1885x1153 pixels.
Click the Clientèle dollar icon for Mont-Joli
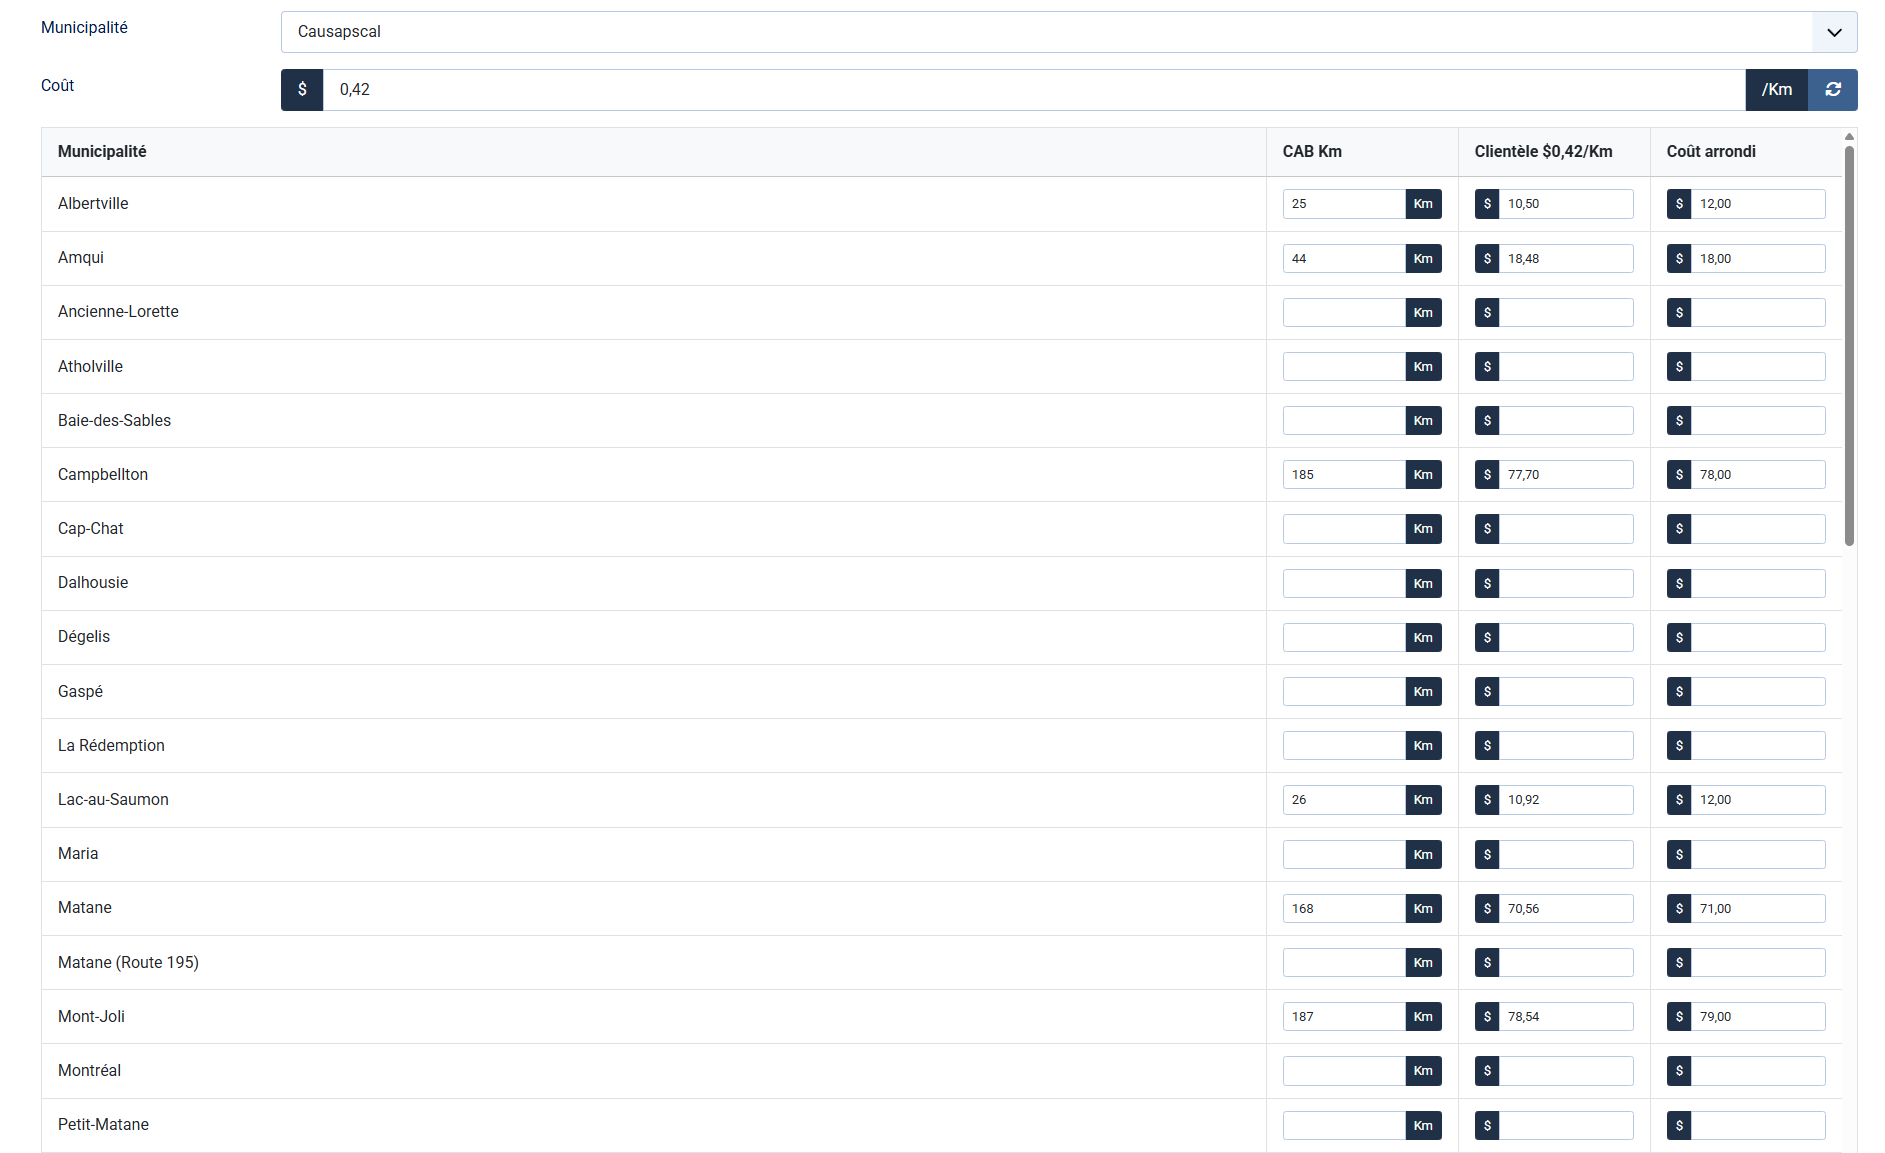pyautogui.click(x=1487, y=1017)
